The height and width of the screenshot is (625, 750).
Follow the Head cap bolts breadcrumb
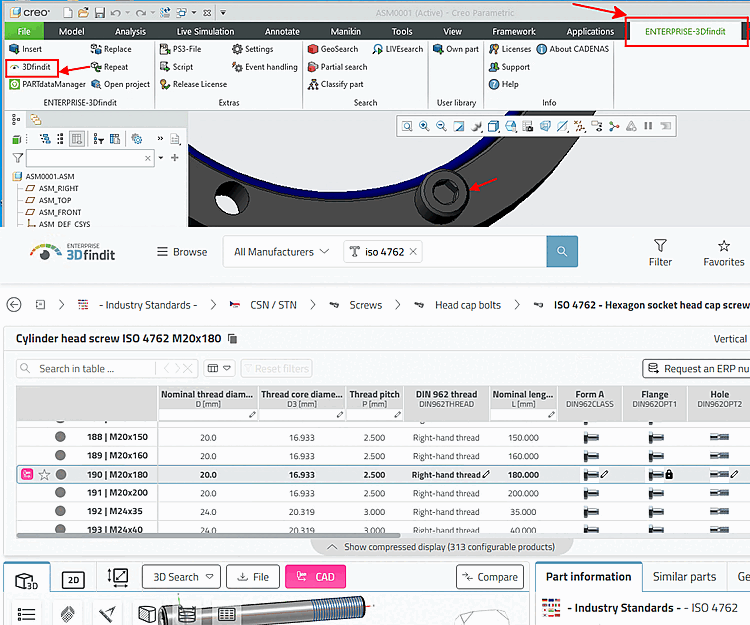(467, 305)
